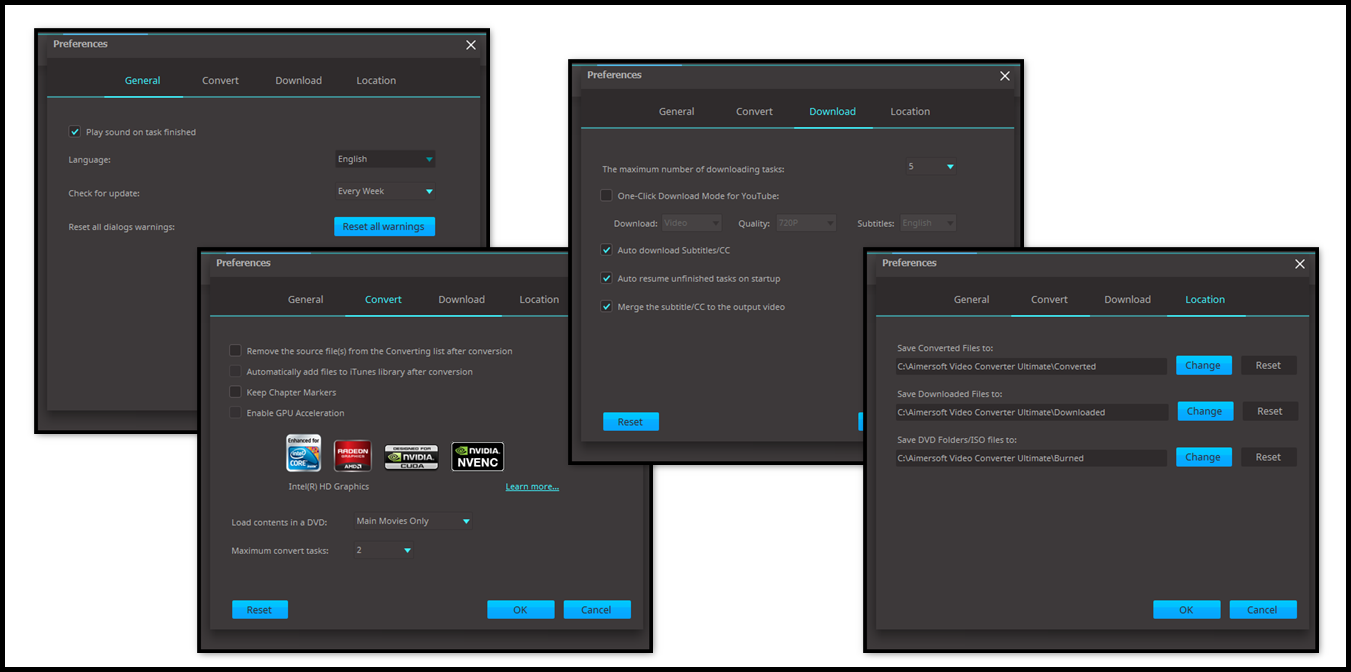1351x672 pixels.
Task: Open the Language dropdown set to English
Action: tap(385, 159)
